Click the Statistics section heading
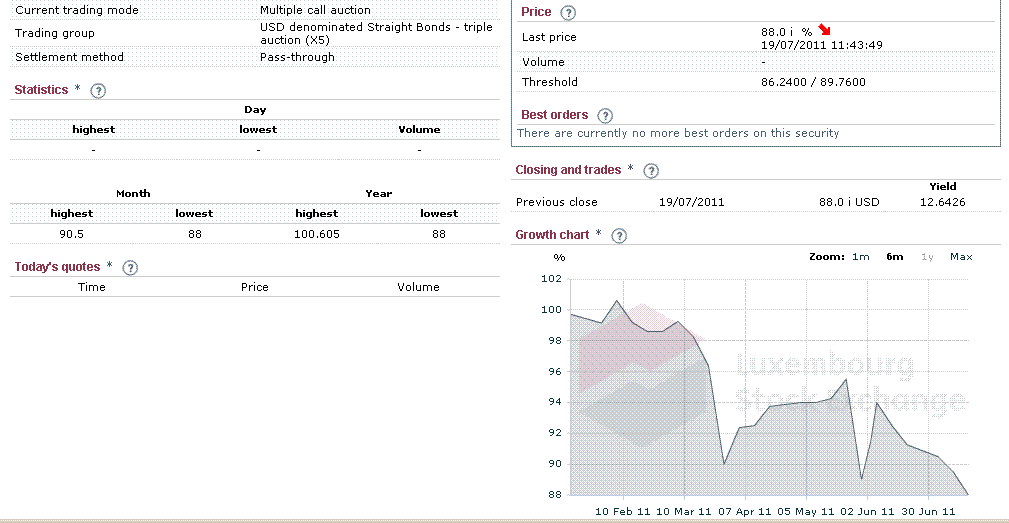 point(41,90)
